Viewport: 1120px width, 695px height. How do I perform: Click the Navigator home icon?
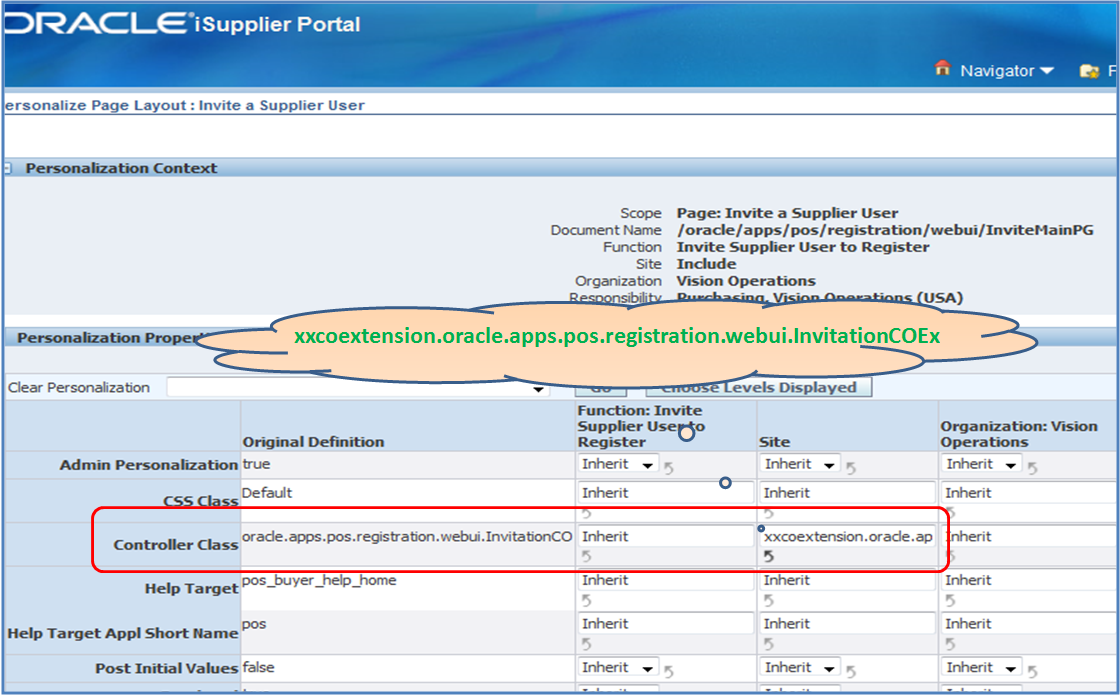[x=943, y=69]
